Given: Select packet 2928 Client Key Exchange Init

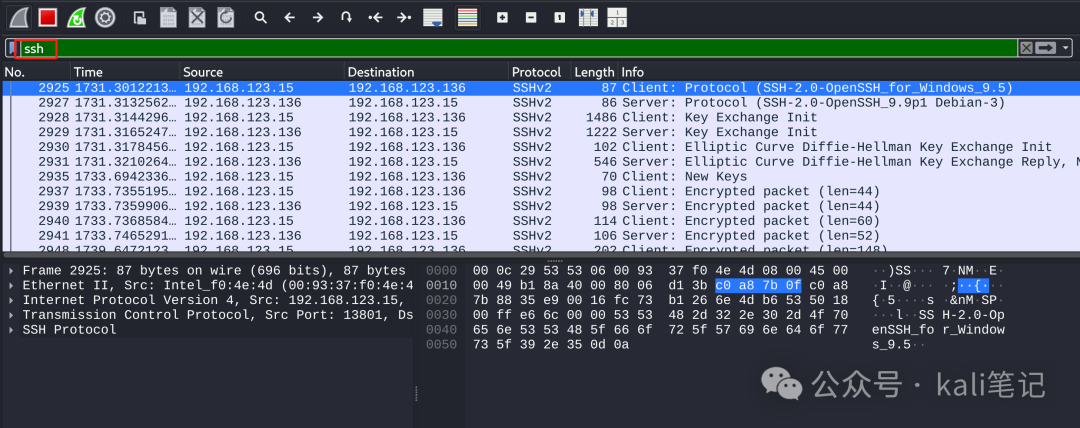Looking at the screenshot, I should 540,117.
